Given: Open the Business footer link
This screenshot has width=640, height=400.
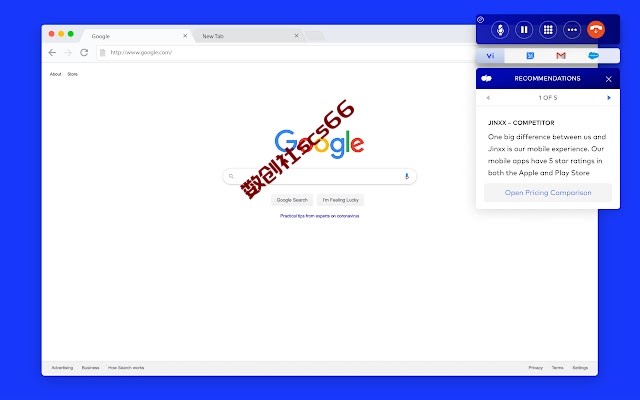Looking at the screenshot, I should 91,368.
